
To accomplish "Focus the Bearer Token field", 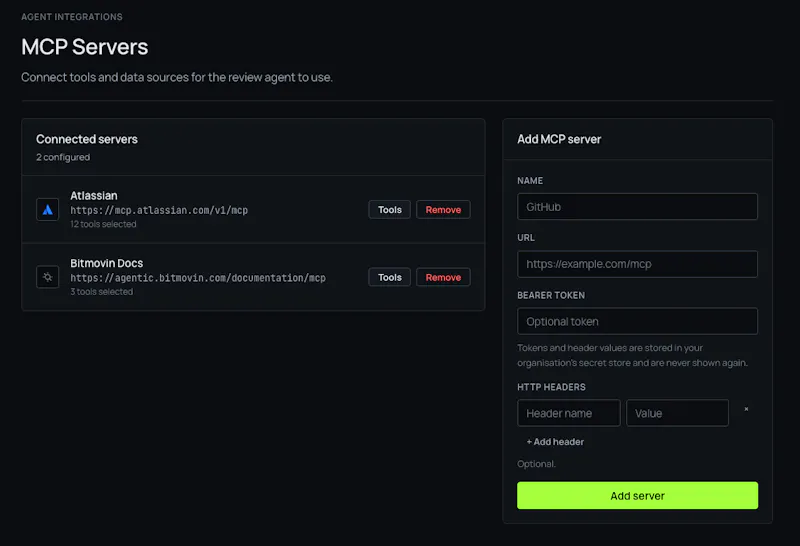I will [x=637, y=321].
